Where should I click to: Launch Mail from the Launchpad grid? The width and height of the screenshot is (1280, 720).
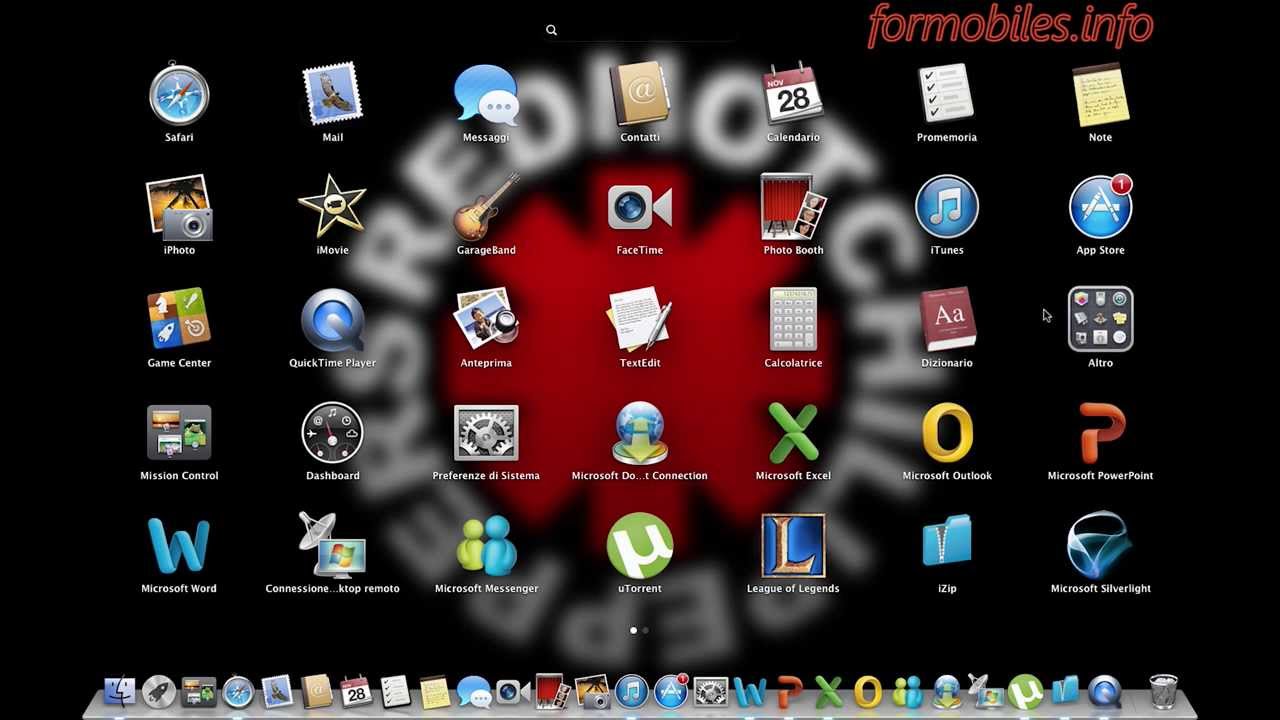pos(332,94)
